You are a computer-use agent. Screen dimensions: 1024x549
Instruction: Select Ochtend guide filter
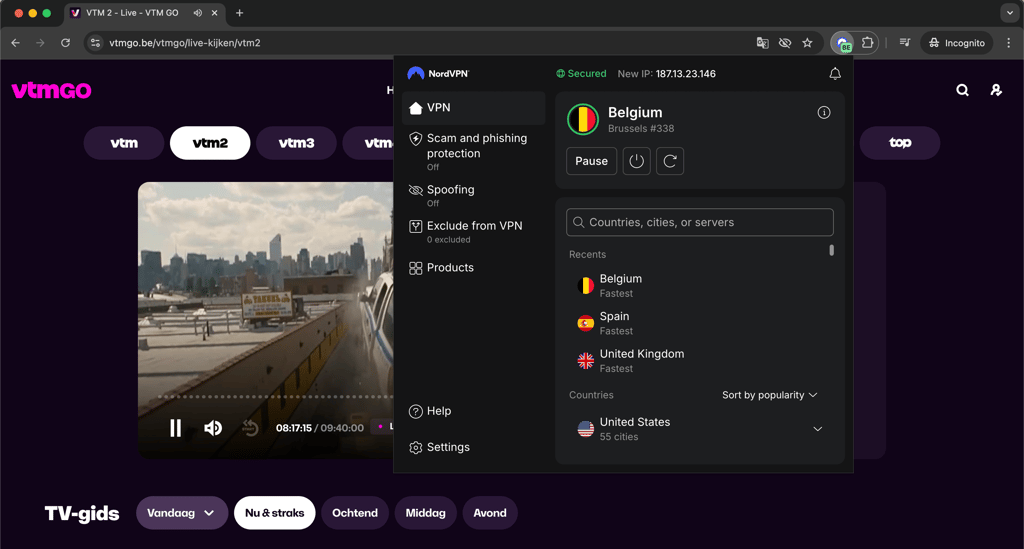tap(355, 513)
